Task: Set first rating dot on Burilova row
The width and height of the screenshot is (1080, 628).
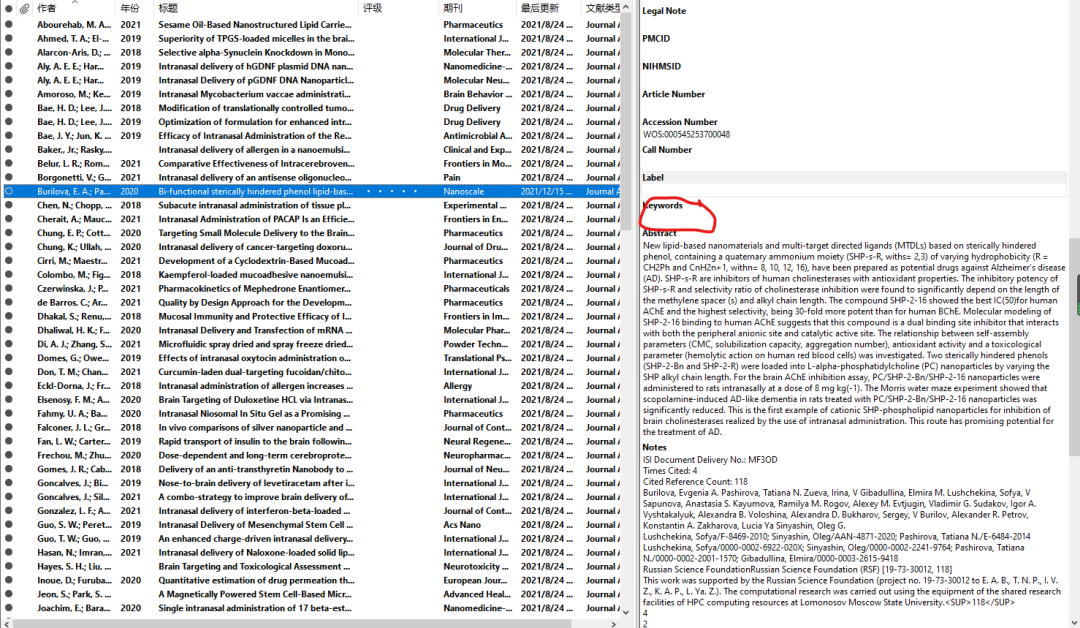Action: point(368,191)
